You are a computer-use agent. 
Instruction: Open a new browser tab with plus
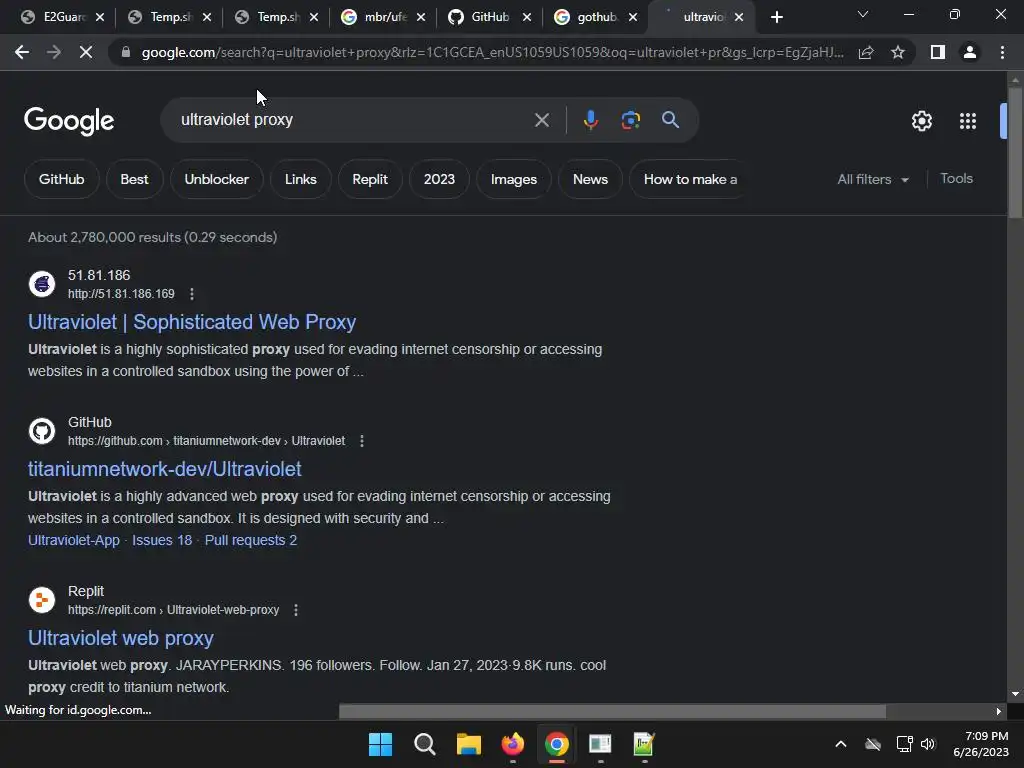776,18
